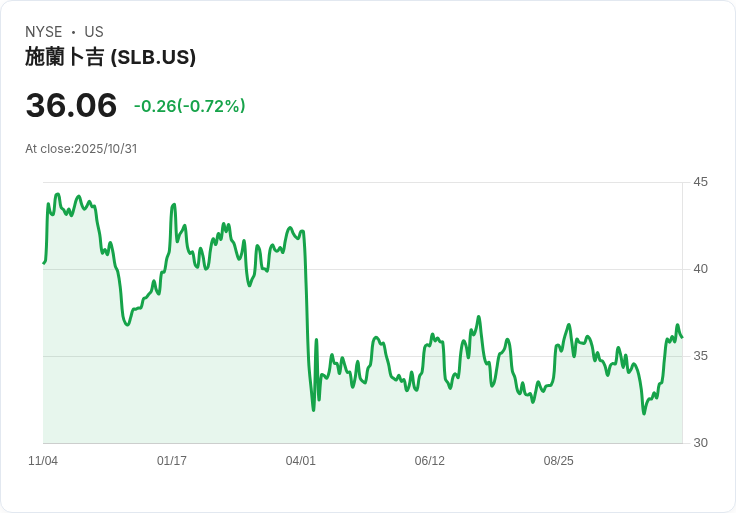Click the 40 value on the price axis
736x513 pixels.
pyautogui.click(x=700, y=269)
